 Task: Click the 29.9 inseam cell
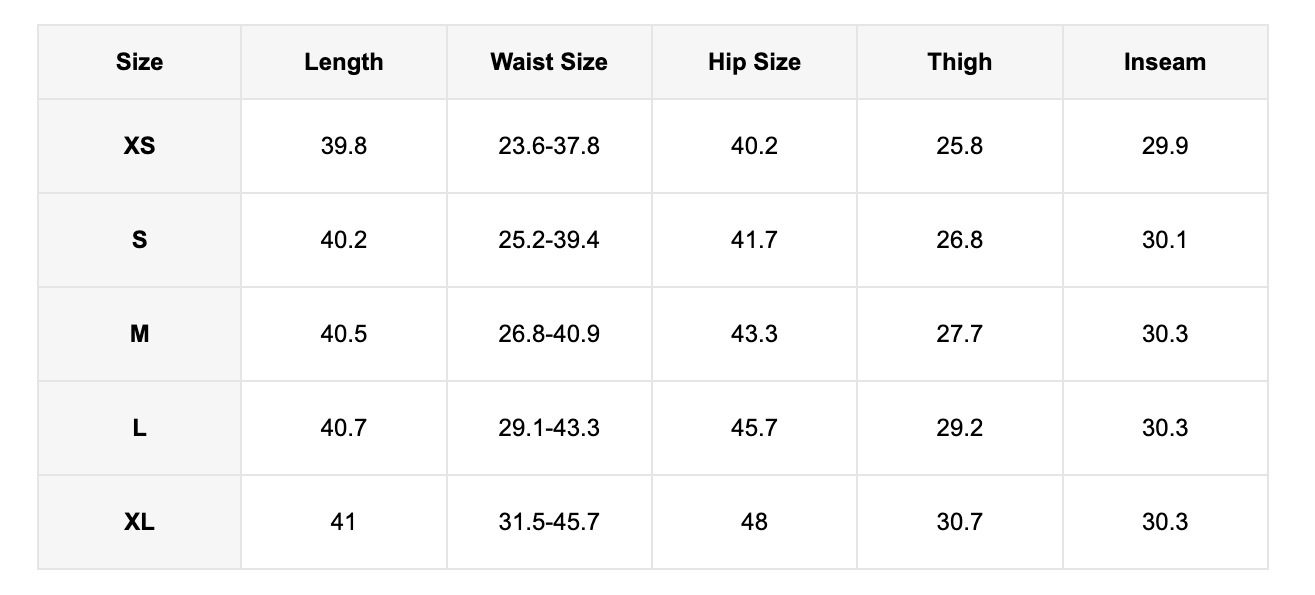pyautogui.click(x=1165, y=146)
